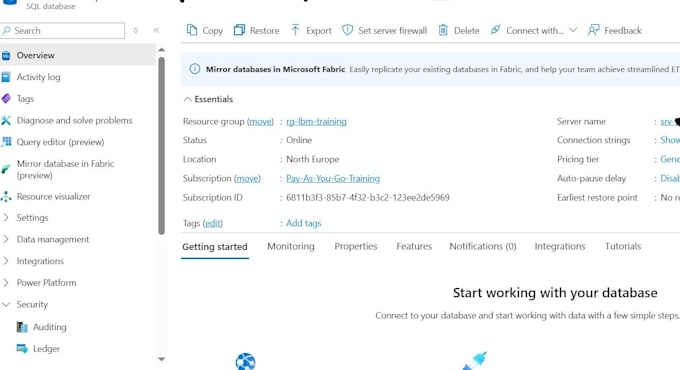Screen dimensions: 680x370
Task: Click the sidebar vertical scrollbar thumb
Action: pos(161,145)
